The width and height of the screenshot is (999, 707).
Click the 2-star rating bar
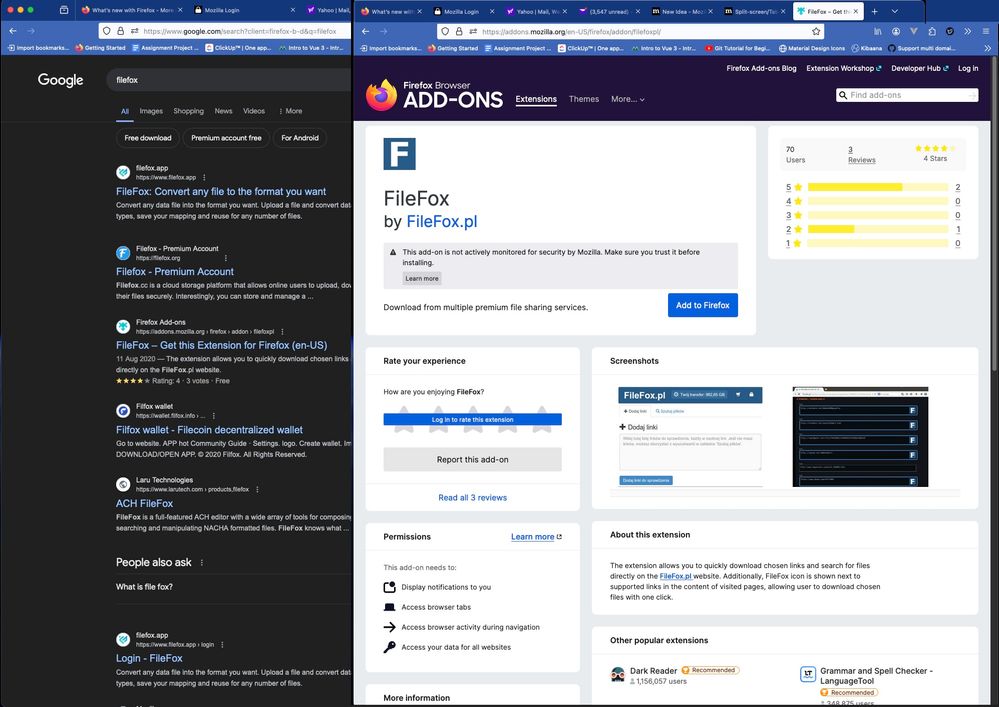click(878, 229)
